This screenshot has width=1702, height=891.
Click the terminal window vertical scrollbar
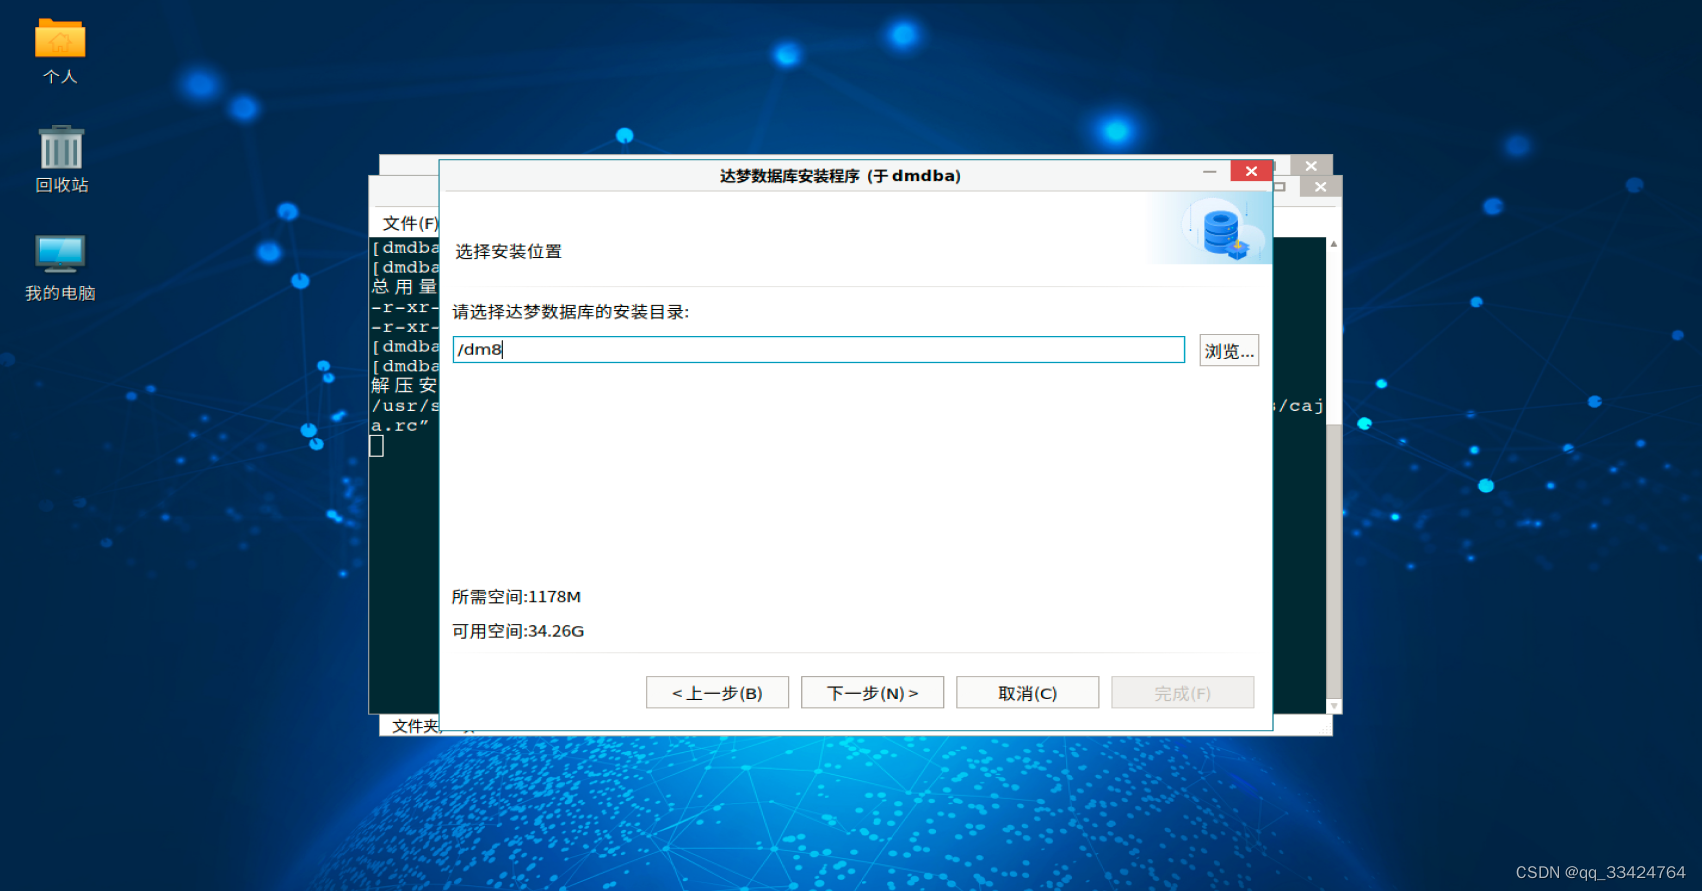click(x=1334, y=560)
